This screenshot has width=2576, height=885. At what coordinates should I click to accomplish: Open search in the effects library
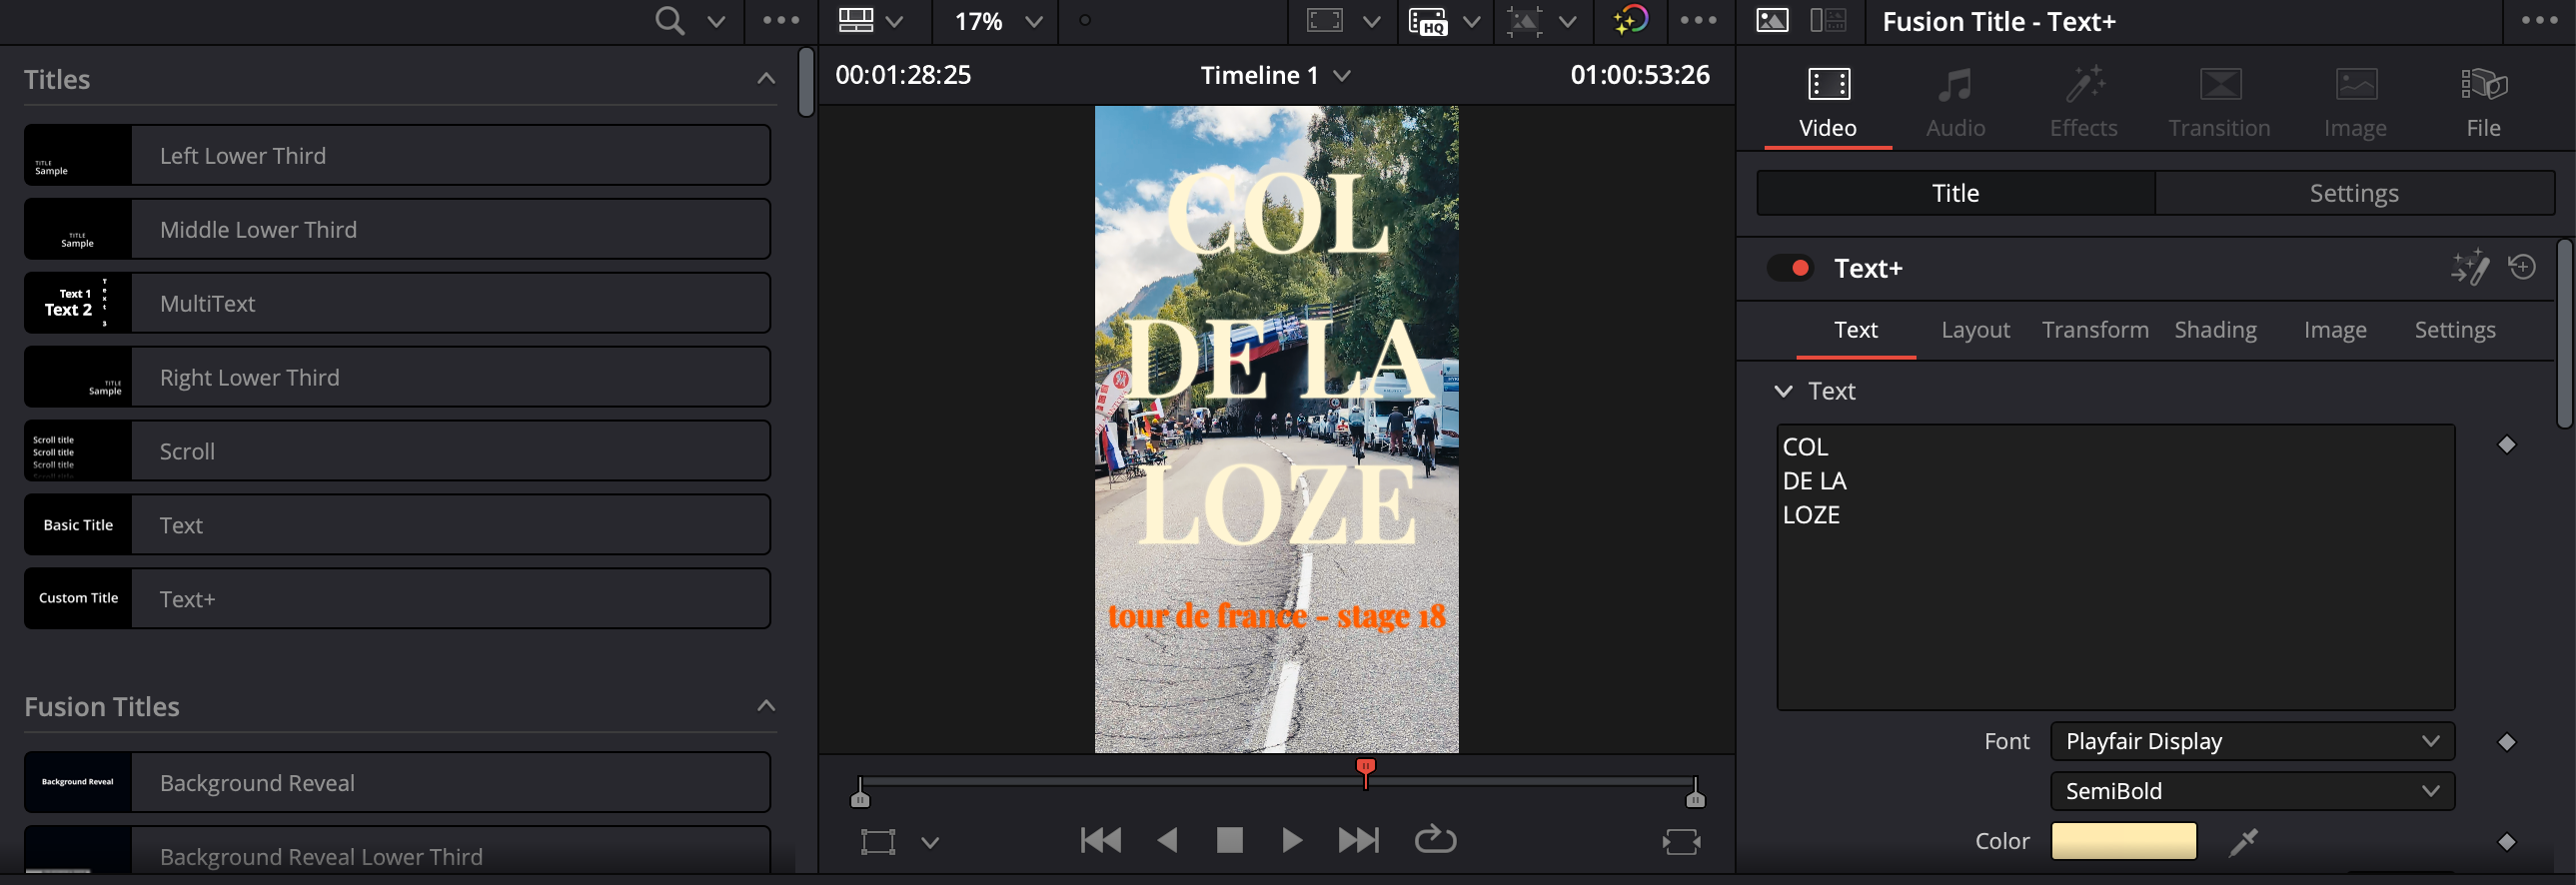point(669,21)
